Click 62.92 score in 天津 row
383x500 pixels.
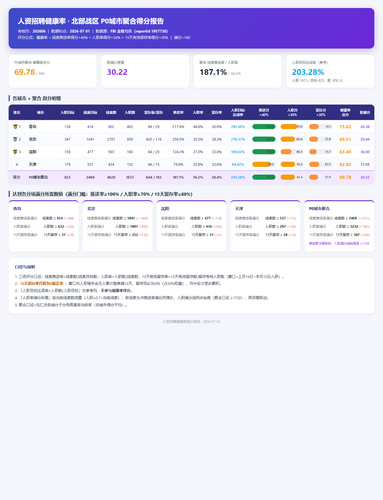click(345, 165)
